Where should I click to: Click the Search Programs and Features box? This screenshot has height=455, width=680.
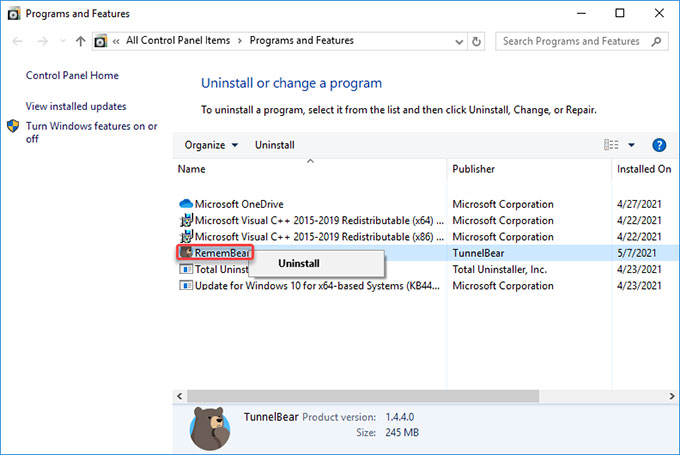click(582, 41)
